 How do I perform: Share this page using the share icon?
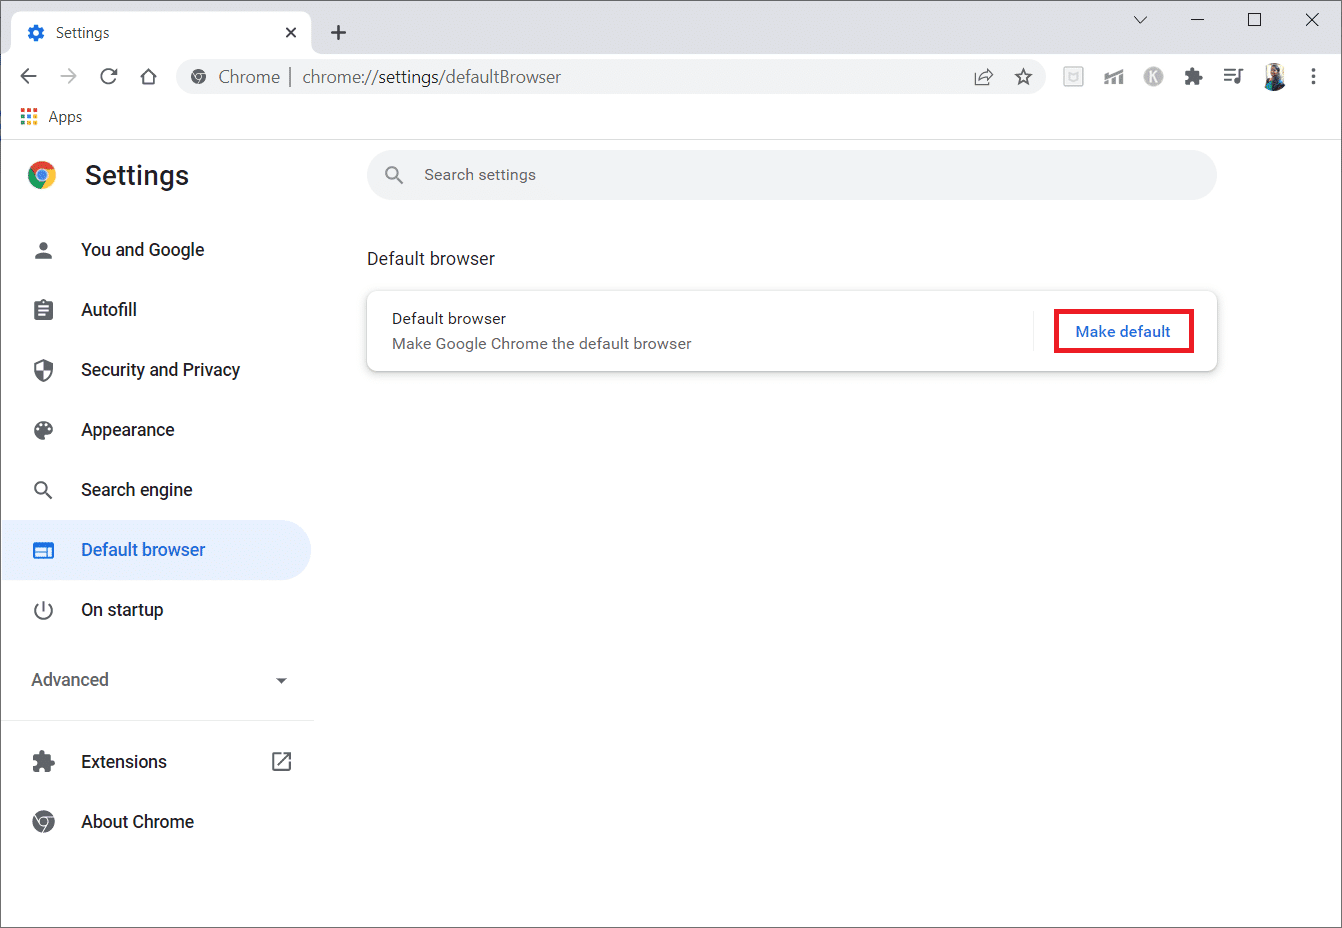(983, 77)
